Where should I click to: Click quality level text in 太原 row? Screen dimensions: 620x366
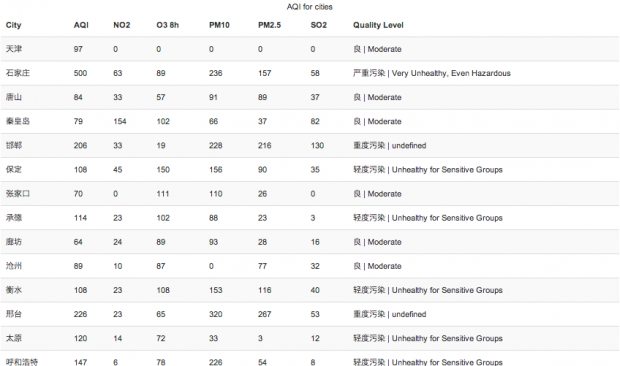(428, 338)
